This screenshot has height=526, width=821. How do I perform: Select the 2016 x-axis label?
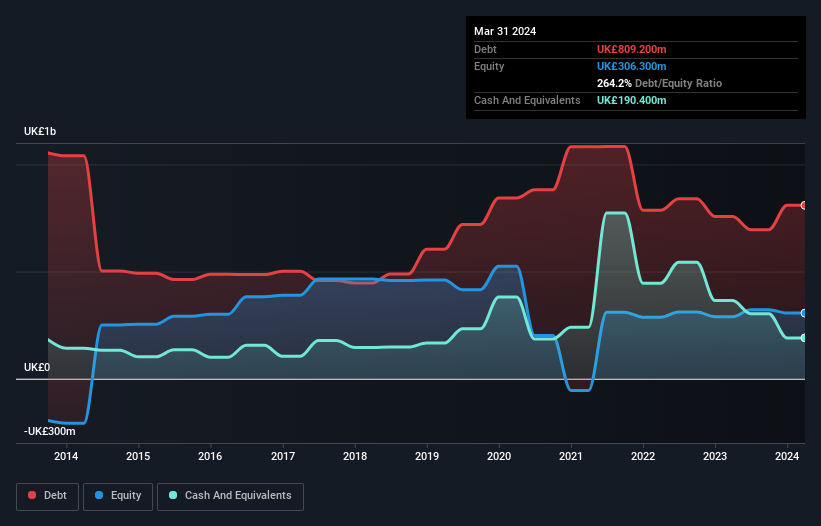tap(210, 456)
